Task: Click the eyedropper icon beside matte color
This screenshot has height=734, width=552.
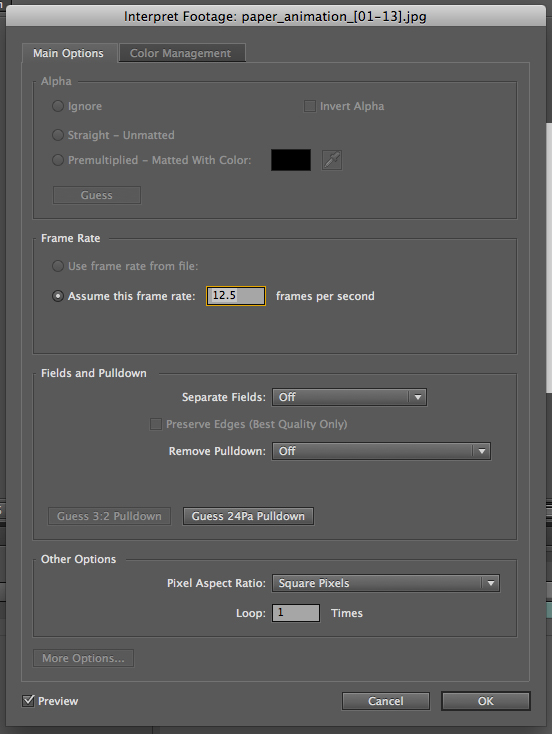Action: coord(332,160)
